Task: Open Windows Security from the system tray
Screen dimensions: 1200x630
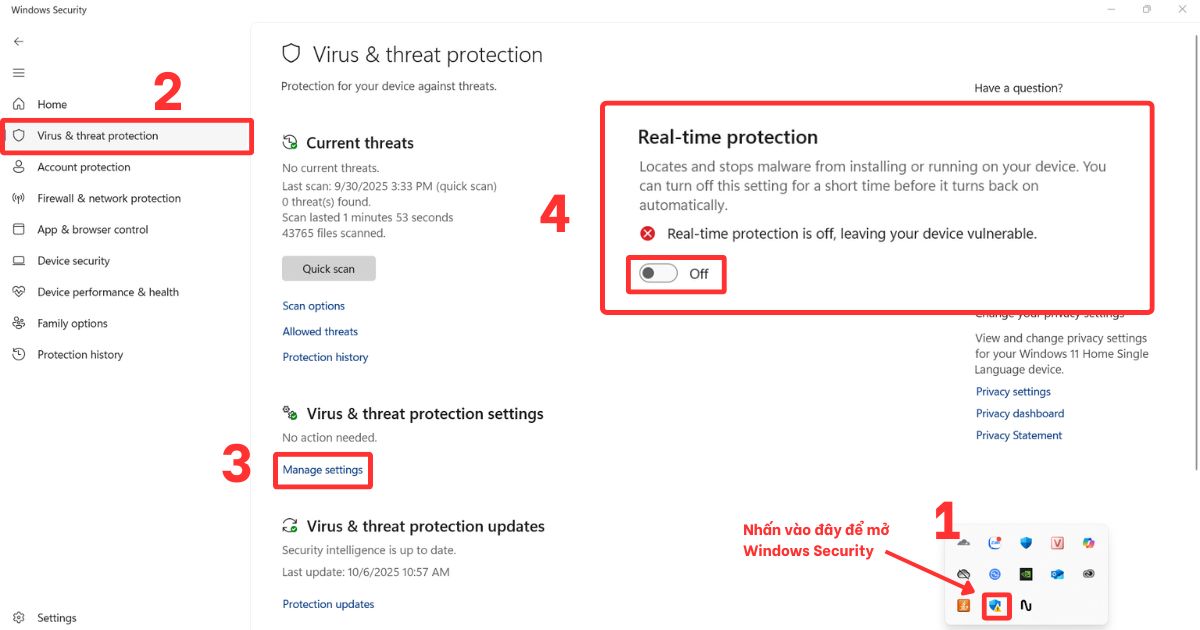Action: [995, 605]
